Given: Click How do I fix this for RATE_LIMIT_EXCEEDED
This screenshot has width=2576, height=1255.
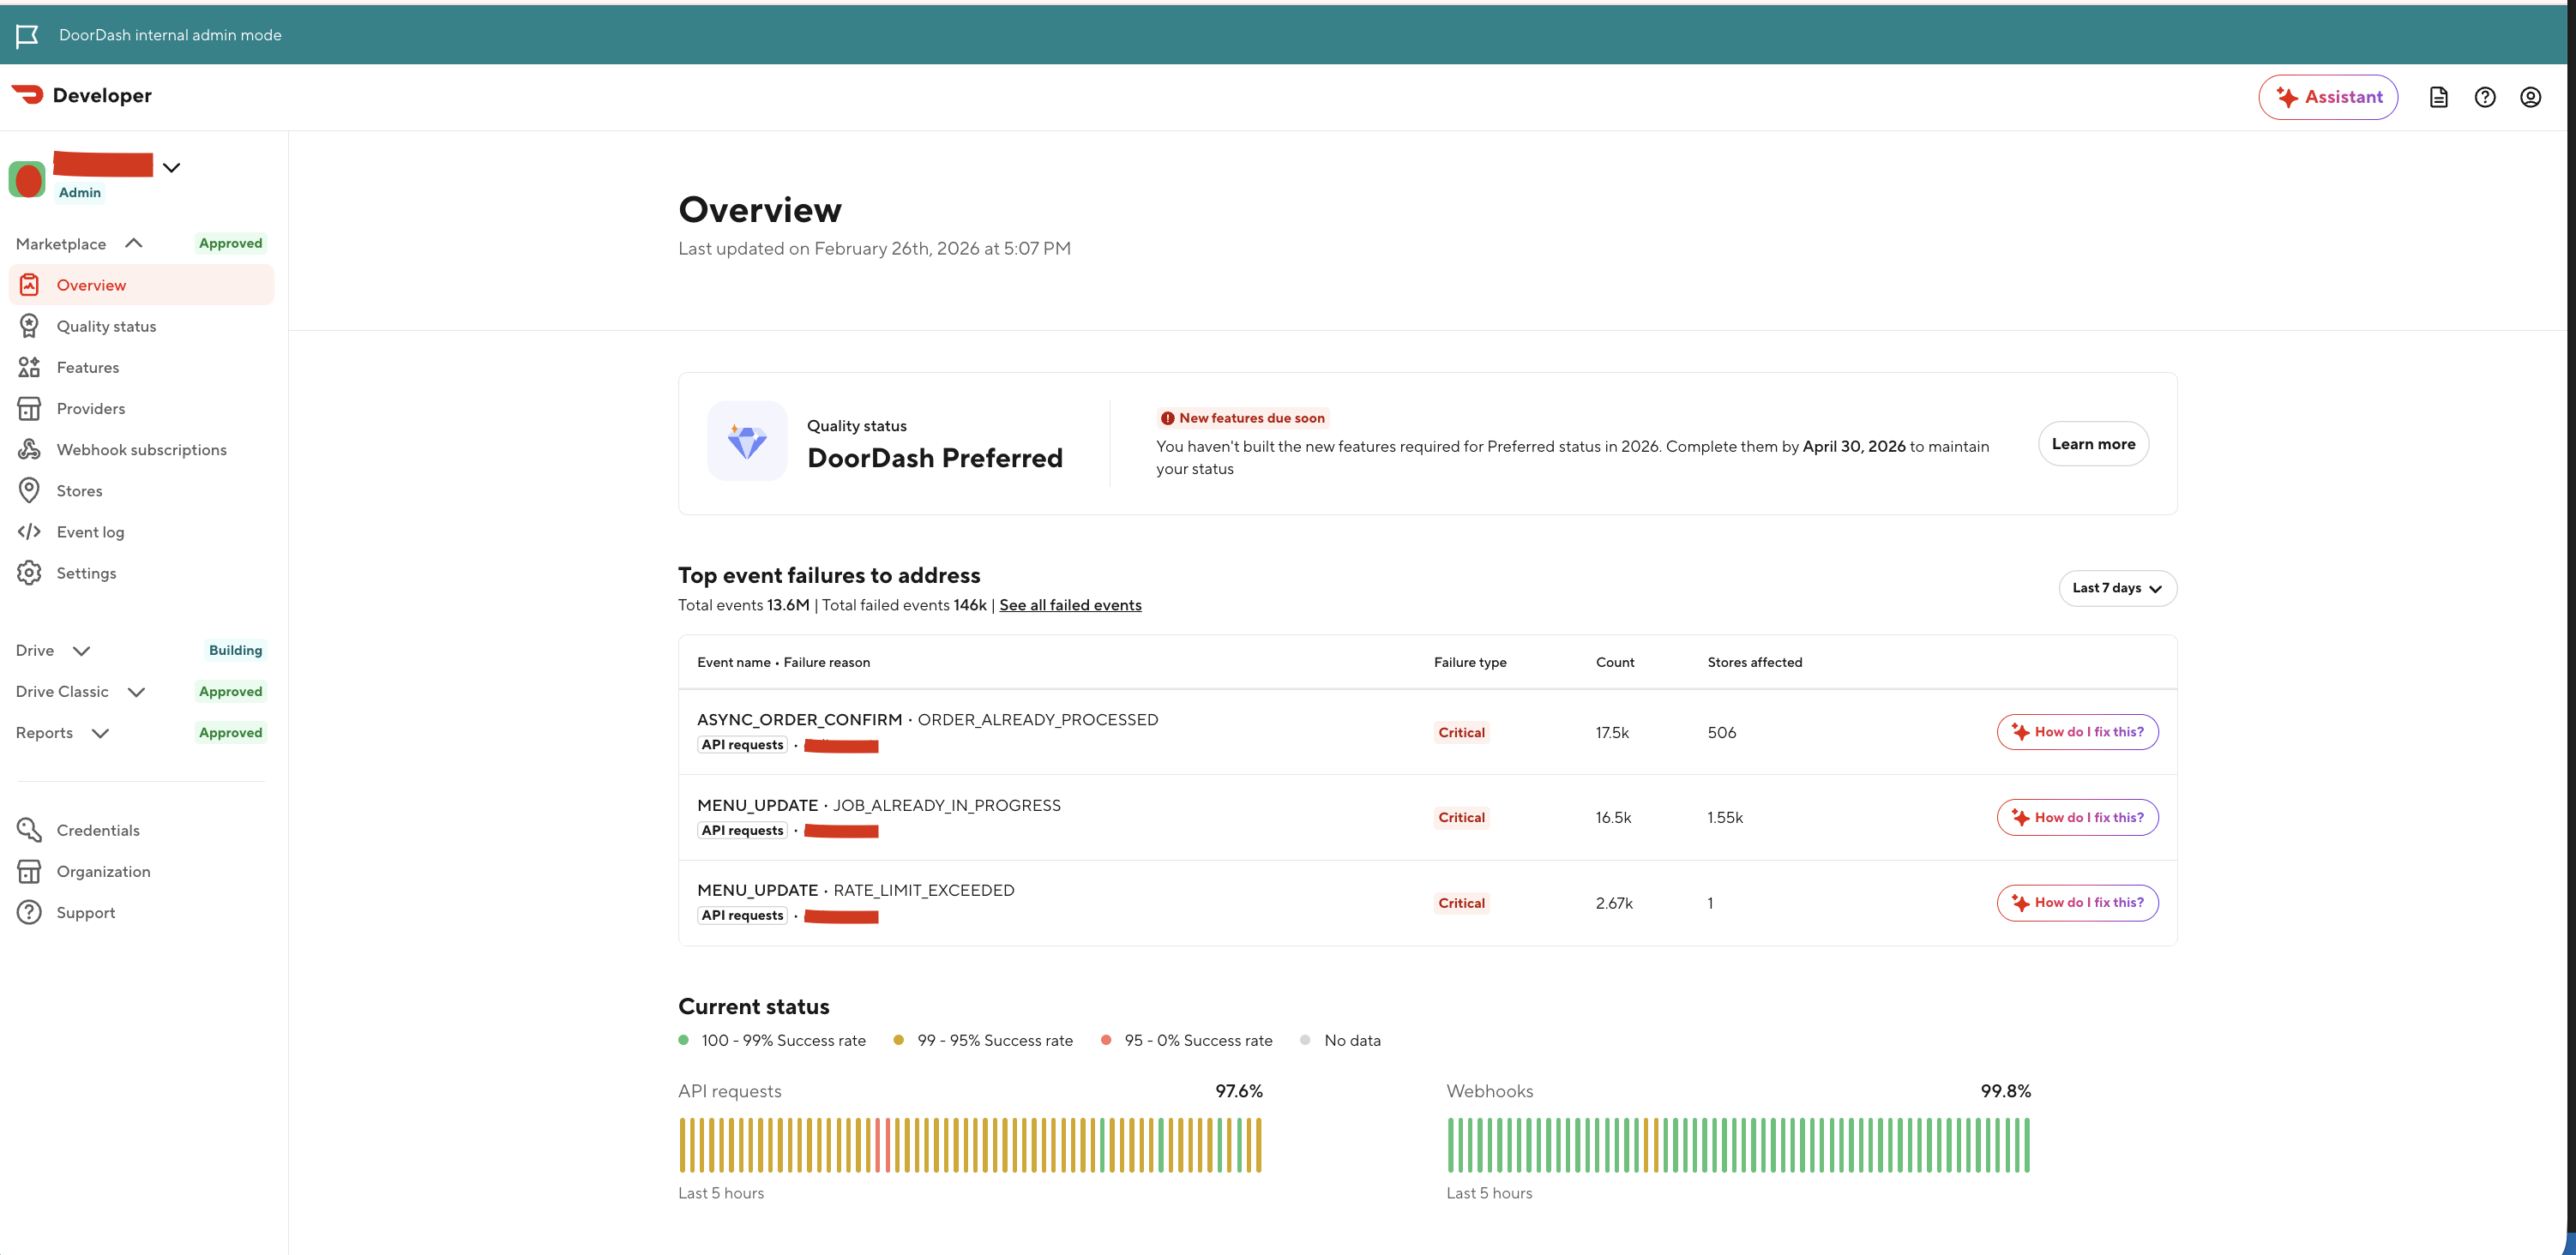Looking at the screenshot, I should point(2077,902).
